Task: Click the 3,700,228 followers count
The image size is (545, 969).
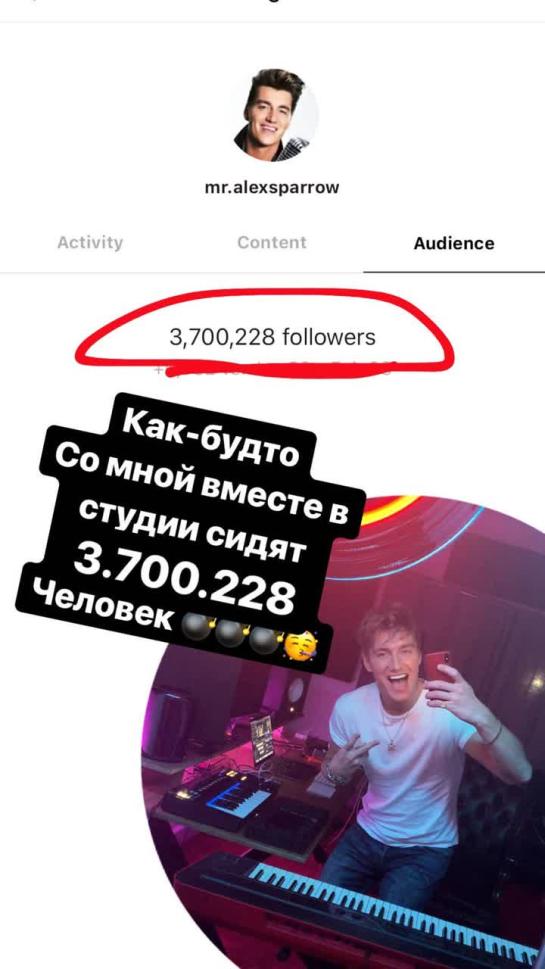Action: pyautogui.click(x=272, y=337)
